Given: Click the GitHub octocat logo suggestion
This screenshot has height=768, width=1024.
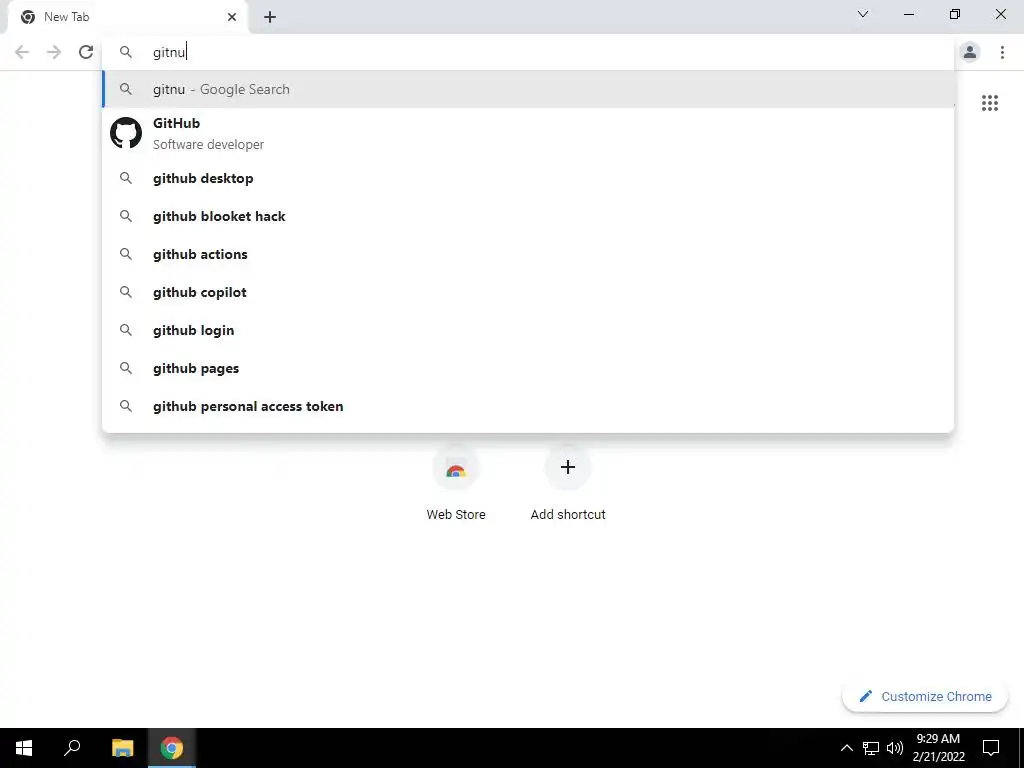Looking at the screenshot, I should click(126, 133).
